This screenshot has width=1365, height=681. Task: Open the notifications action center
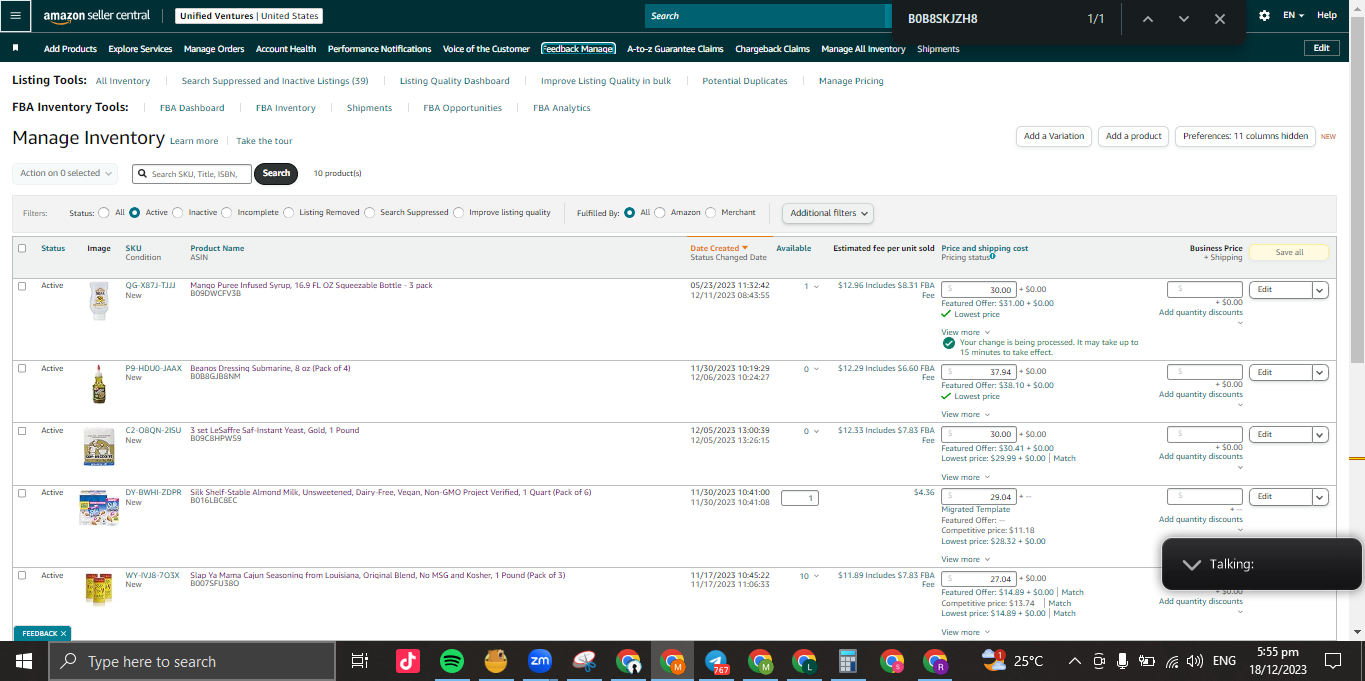(1332, 661)
